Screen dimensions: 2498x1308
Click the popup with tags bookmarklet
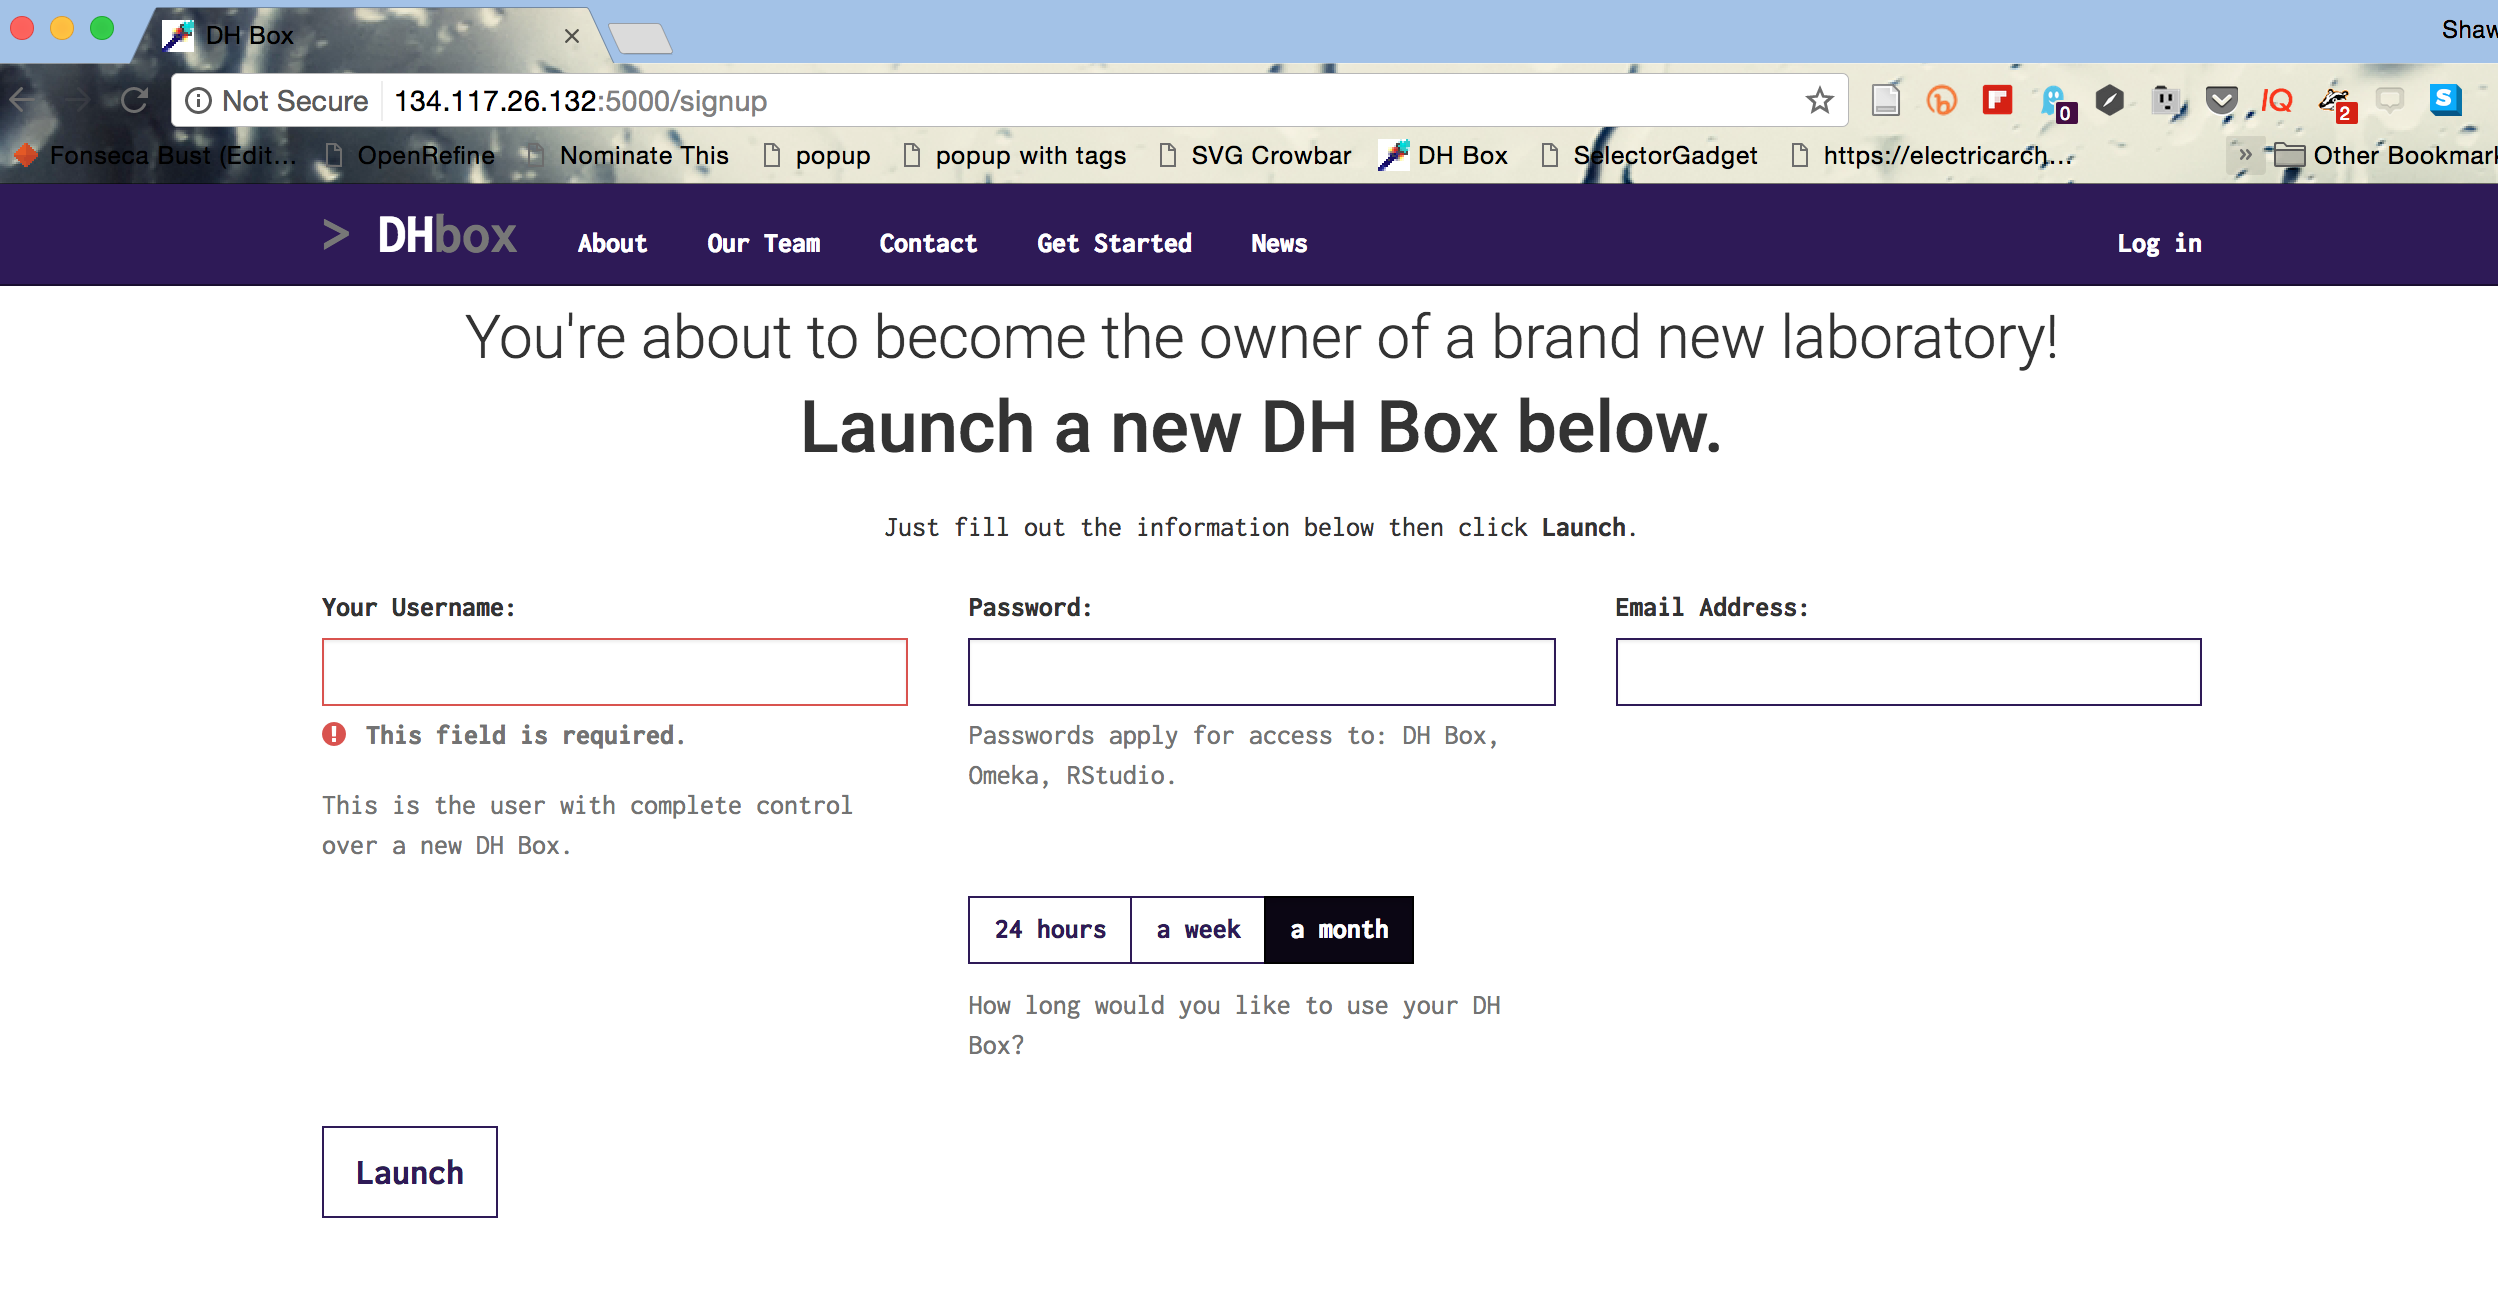[x=1014, y=155]
